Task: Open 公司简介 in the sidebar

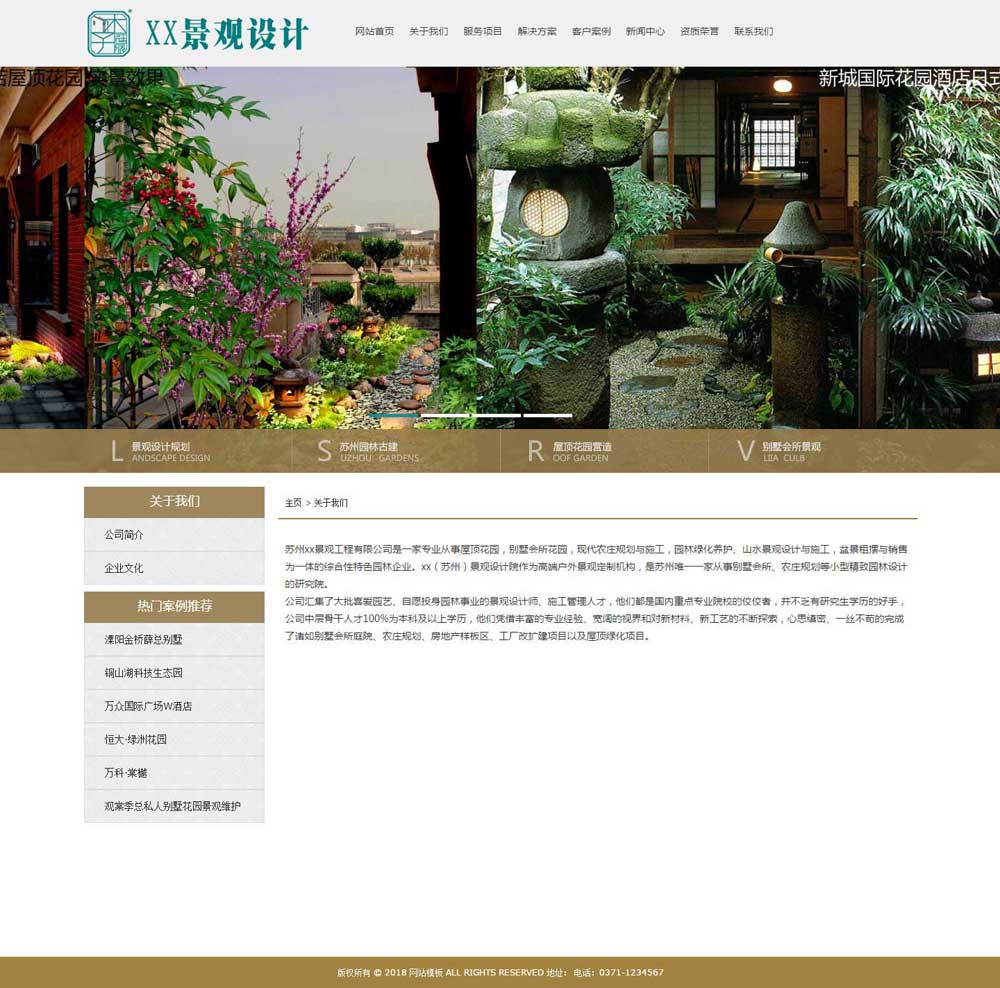Action: click(x=124, y=535)
